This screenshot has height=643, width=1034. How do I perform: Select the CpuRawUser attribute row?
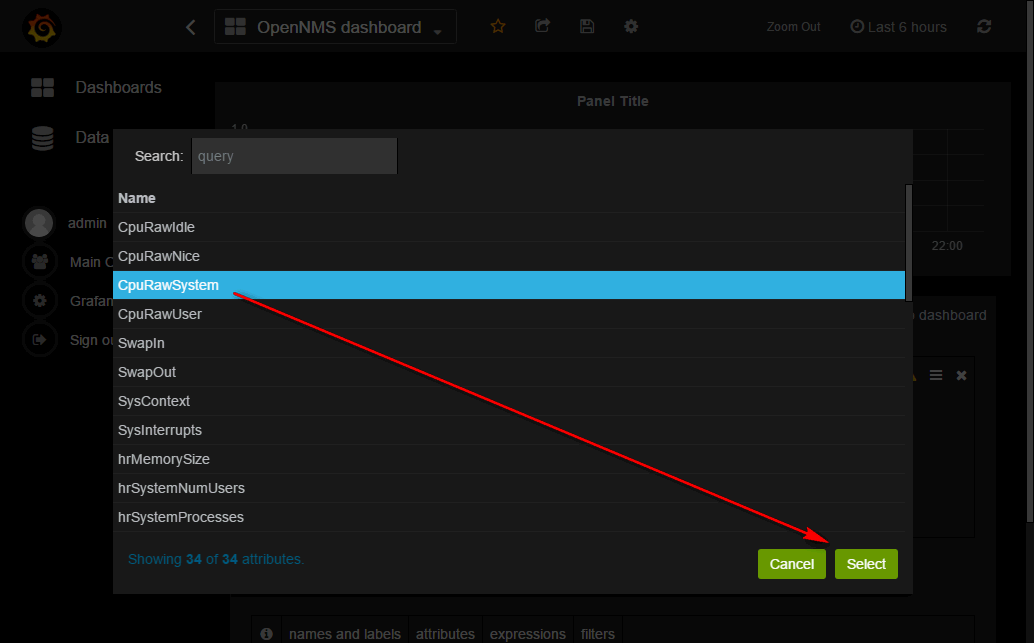point(508,314)
